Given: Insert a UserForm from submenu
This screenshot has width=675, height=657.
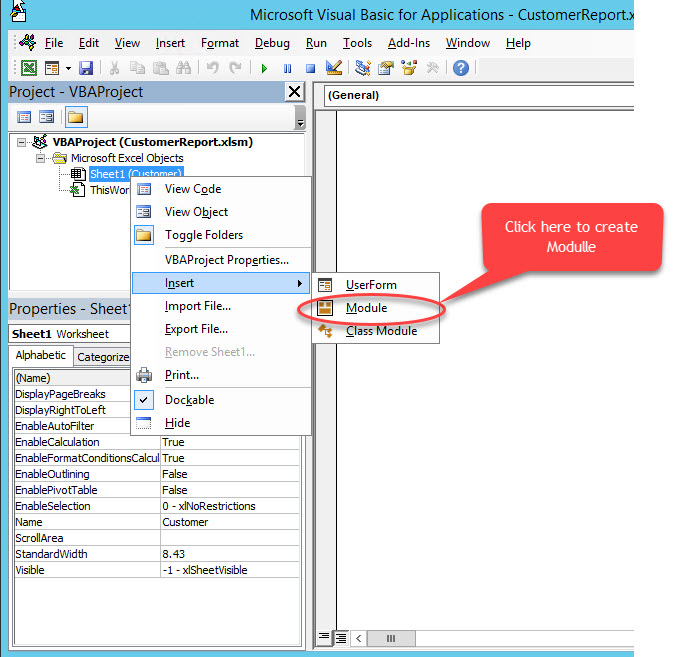Looking at the screenshot, I should [375, 285].
